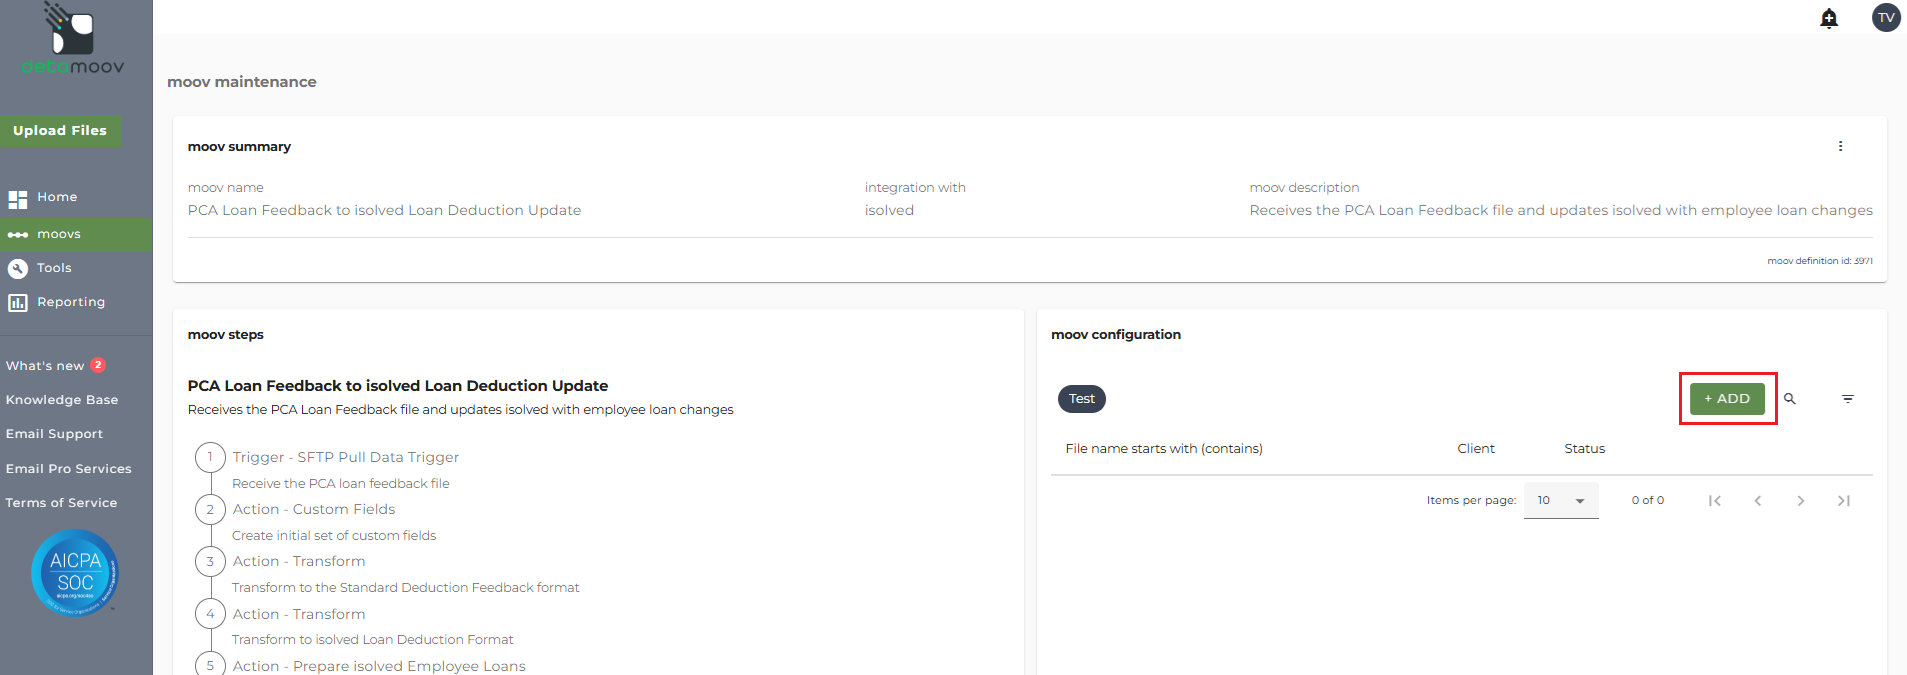
Task: Open the moov summary three-dot menu
Action: click(x=1840, y=146)
